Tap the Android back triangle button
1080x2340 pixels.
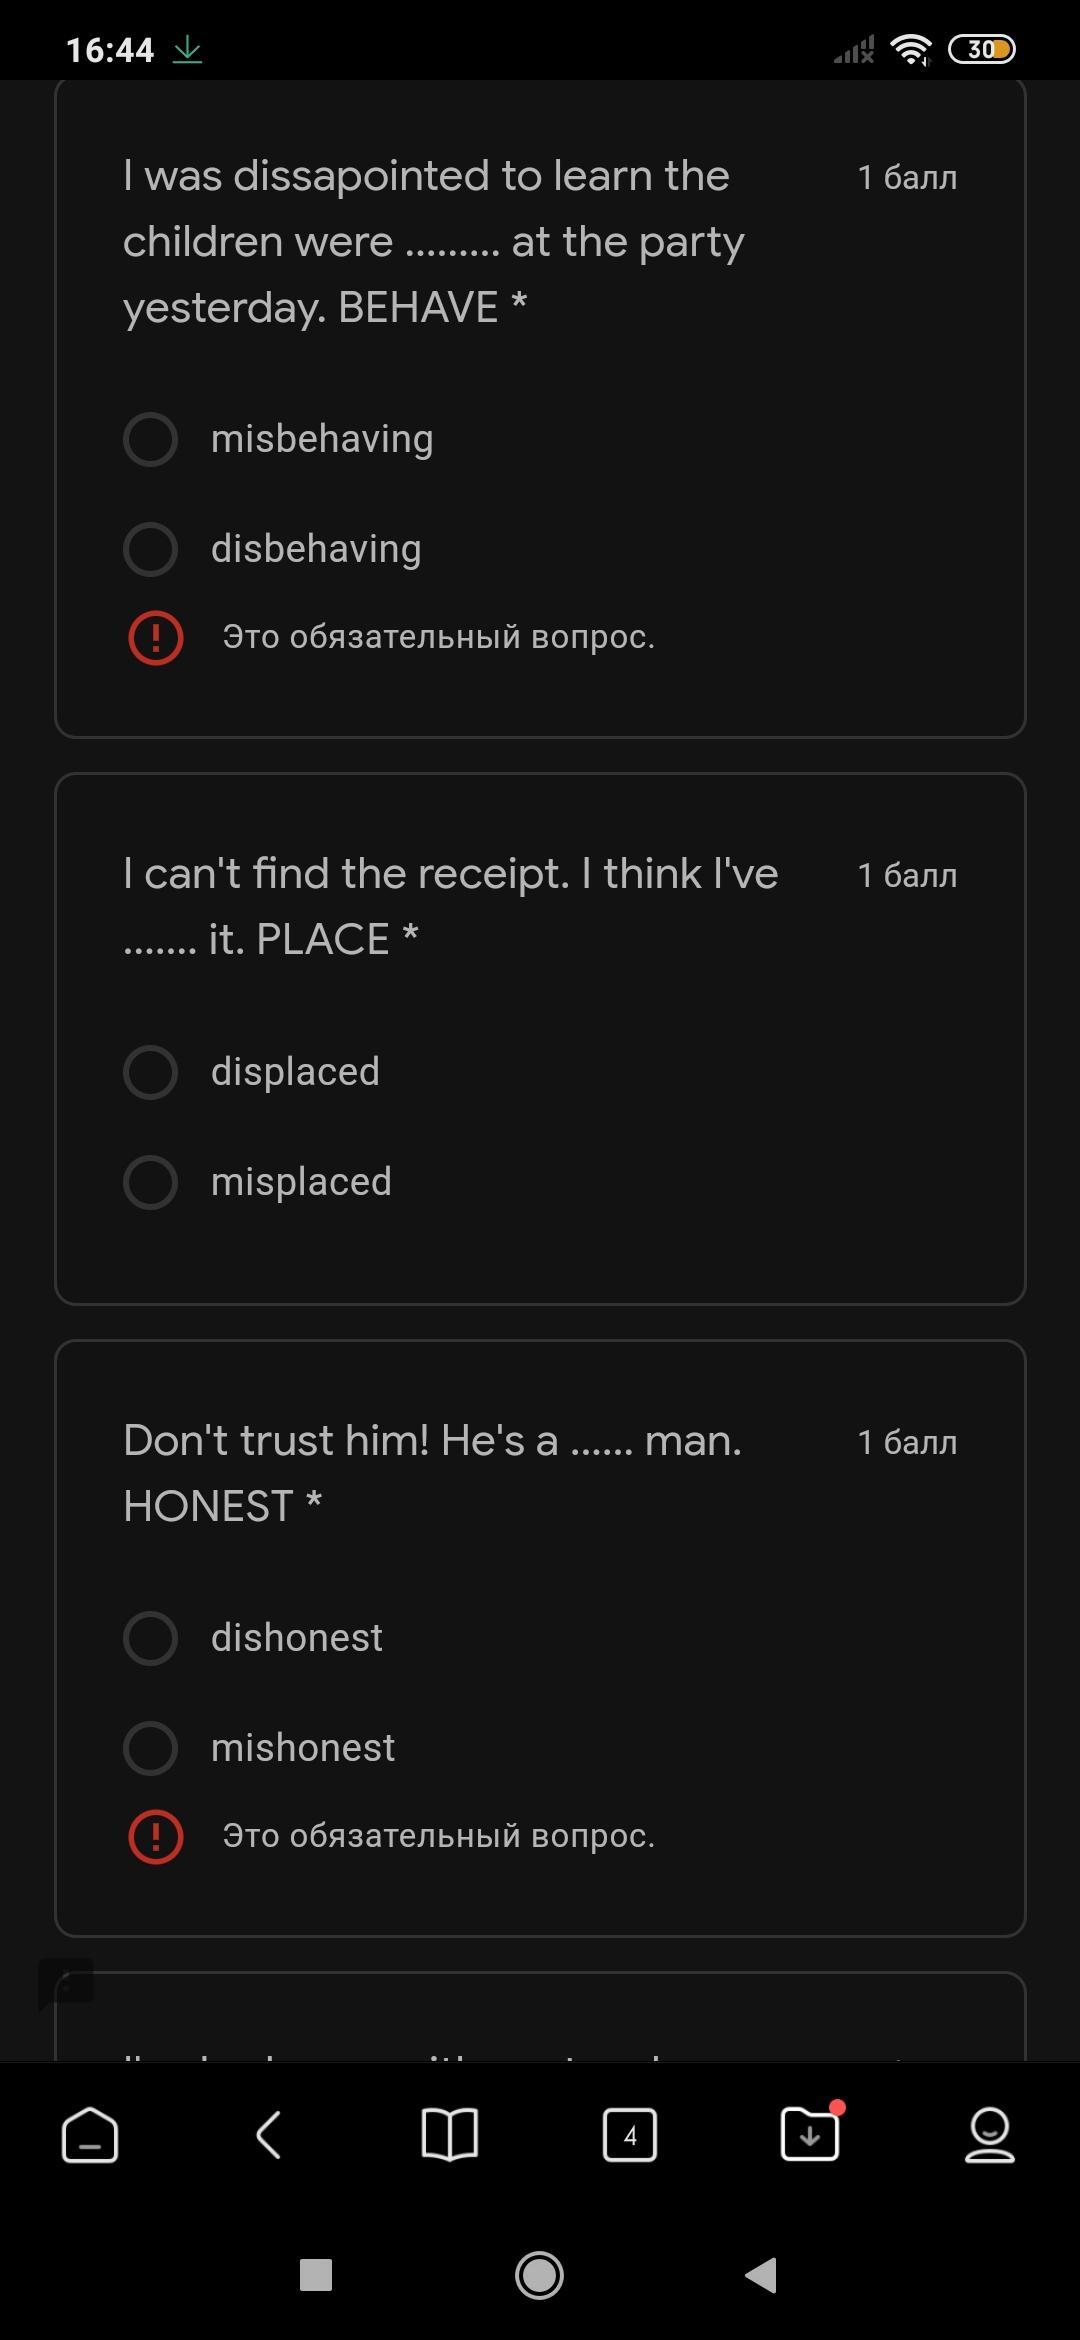pos(762,2275)
